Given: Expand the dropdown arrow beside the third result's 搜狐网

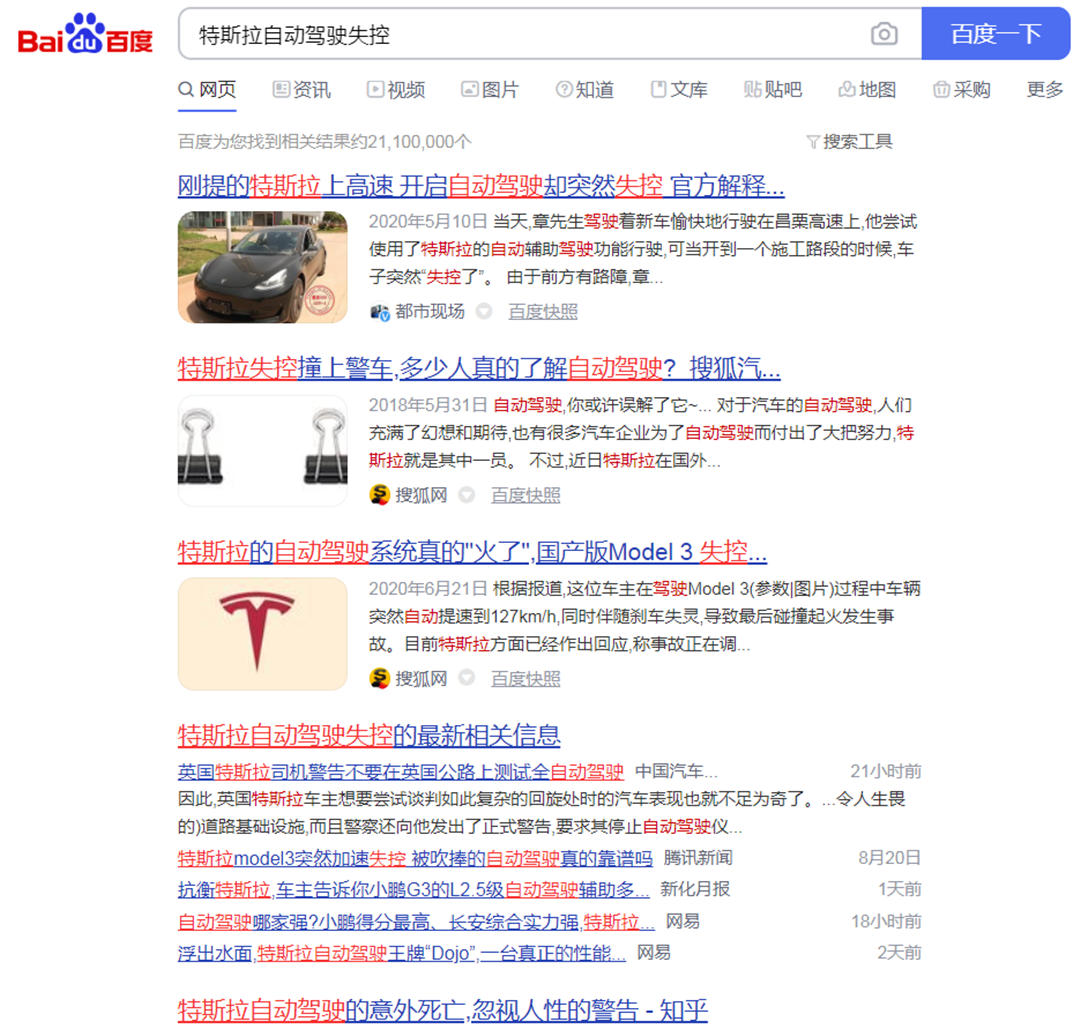Looking at the screenshot, I should 466,679.
